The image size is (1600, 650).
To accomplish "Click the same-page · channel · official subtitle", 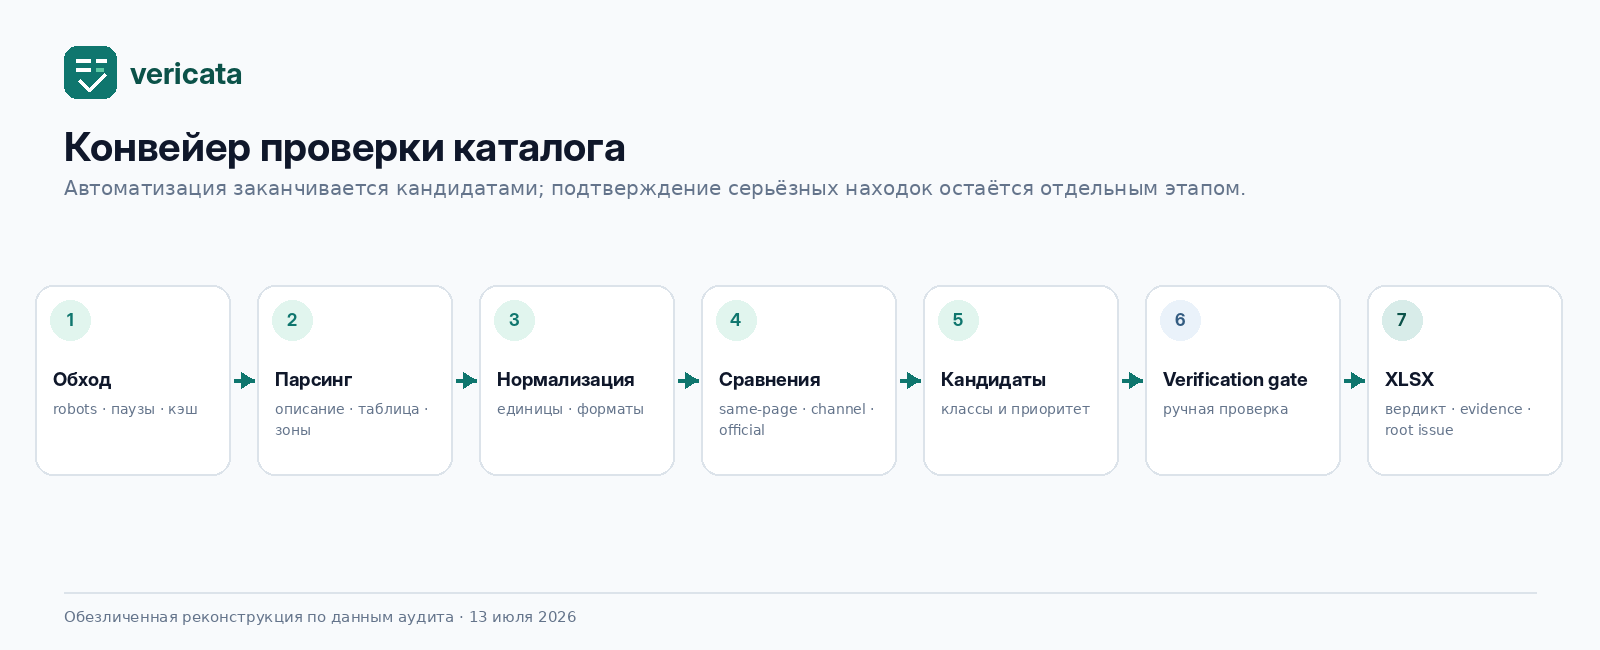I will click(x=796, y=419).
